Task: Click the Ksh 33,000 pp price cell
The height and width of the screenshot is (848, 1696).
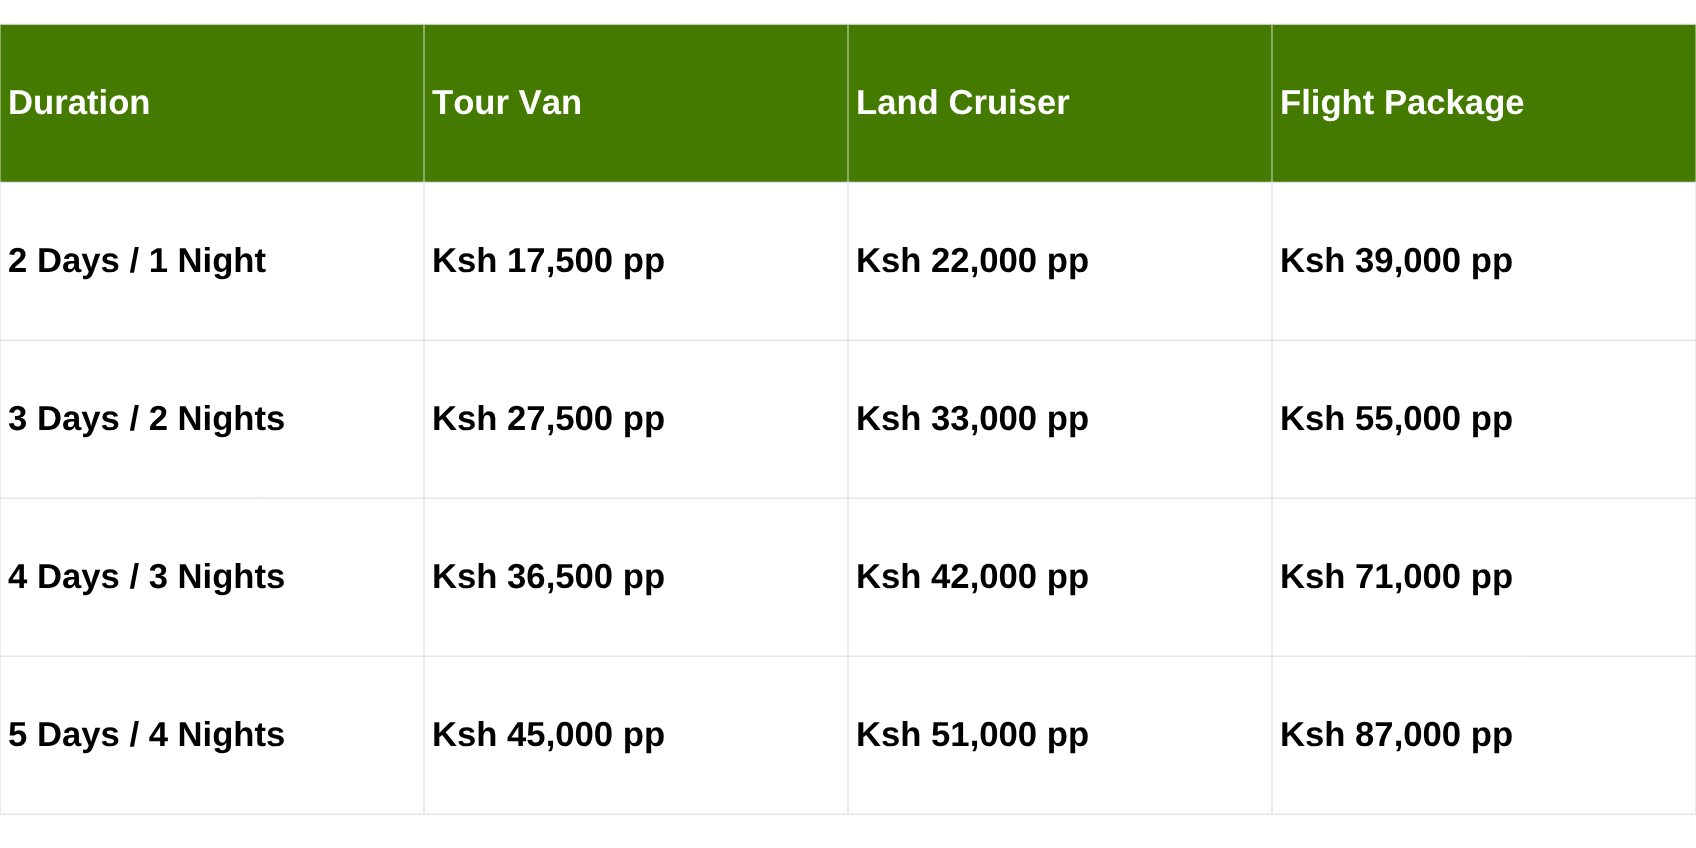Action: [972, 419]
